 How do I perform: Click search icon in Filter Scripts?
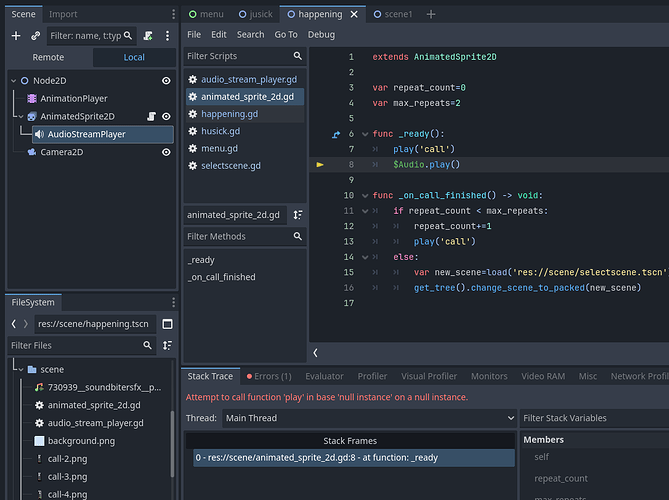click(297, 56)
